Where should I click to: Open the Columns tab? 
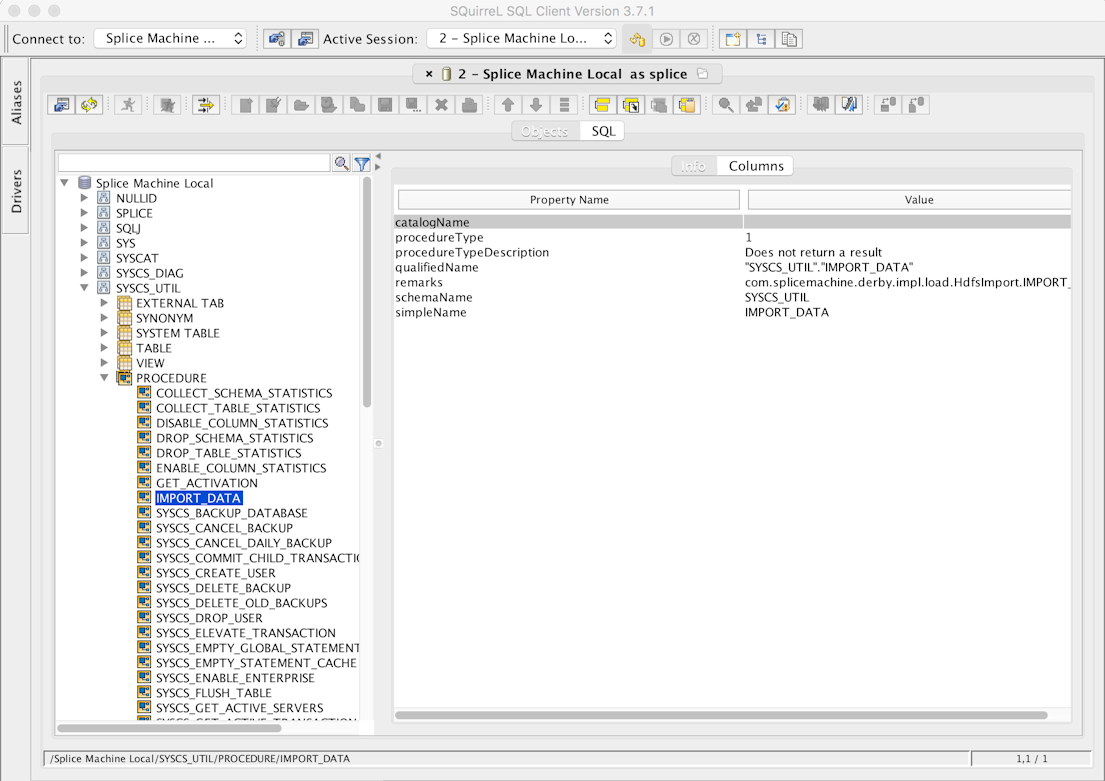755,166
